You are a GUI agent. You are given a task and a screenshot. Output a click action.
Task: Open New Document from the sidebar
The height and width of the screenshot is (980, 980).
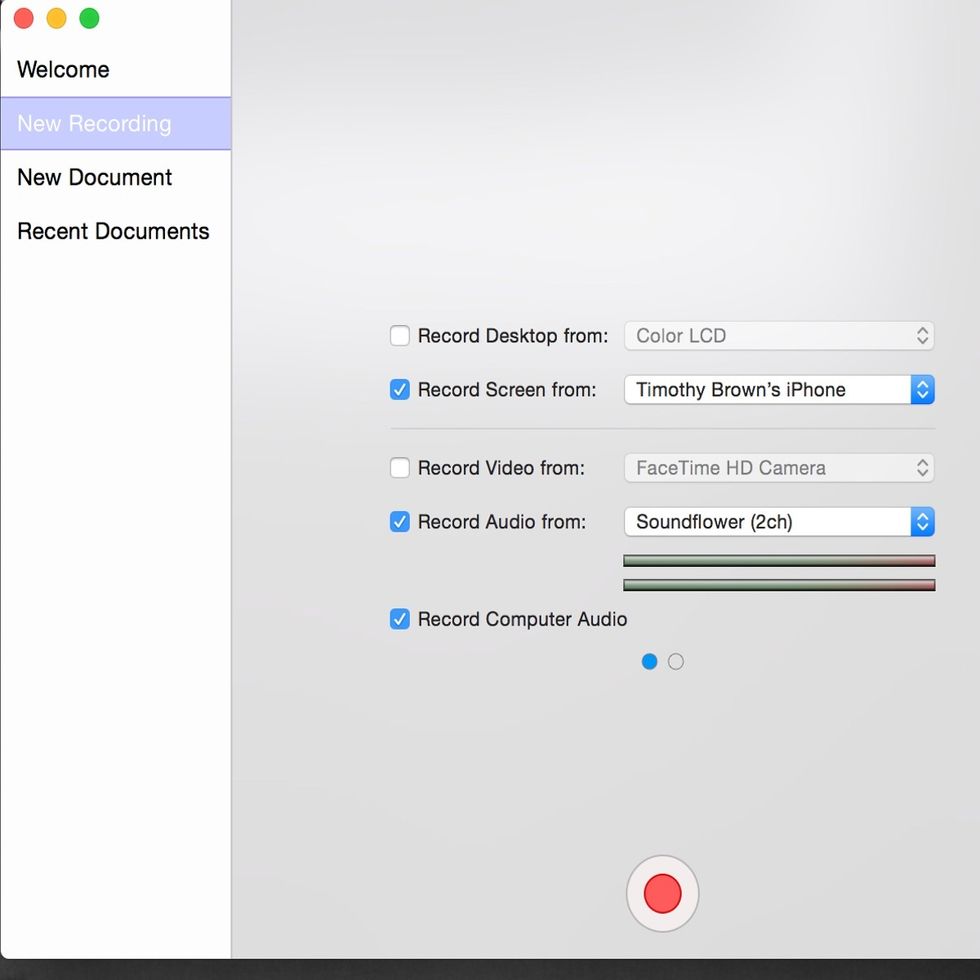tap(95, 178)
